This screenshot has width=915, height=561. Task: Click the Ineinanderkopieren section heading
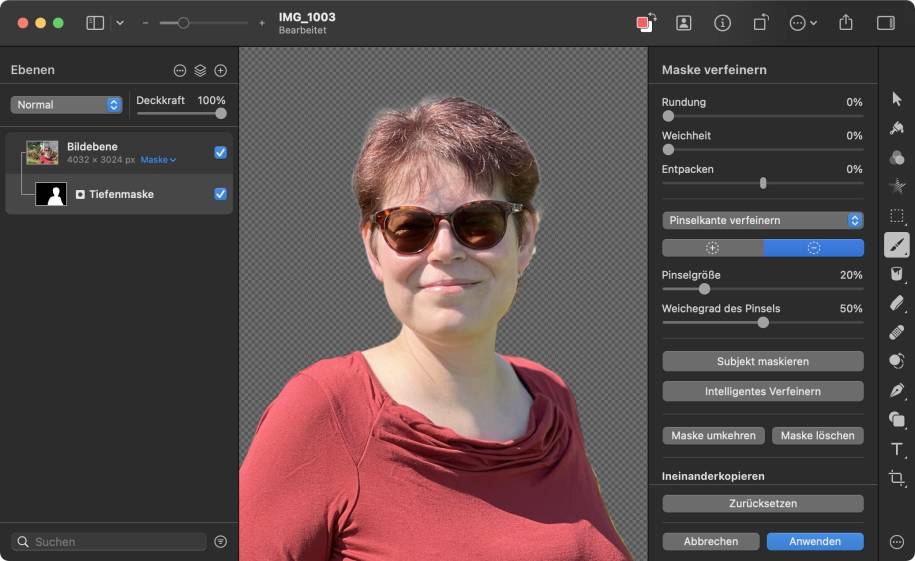point(713,476)
